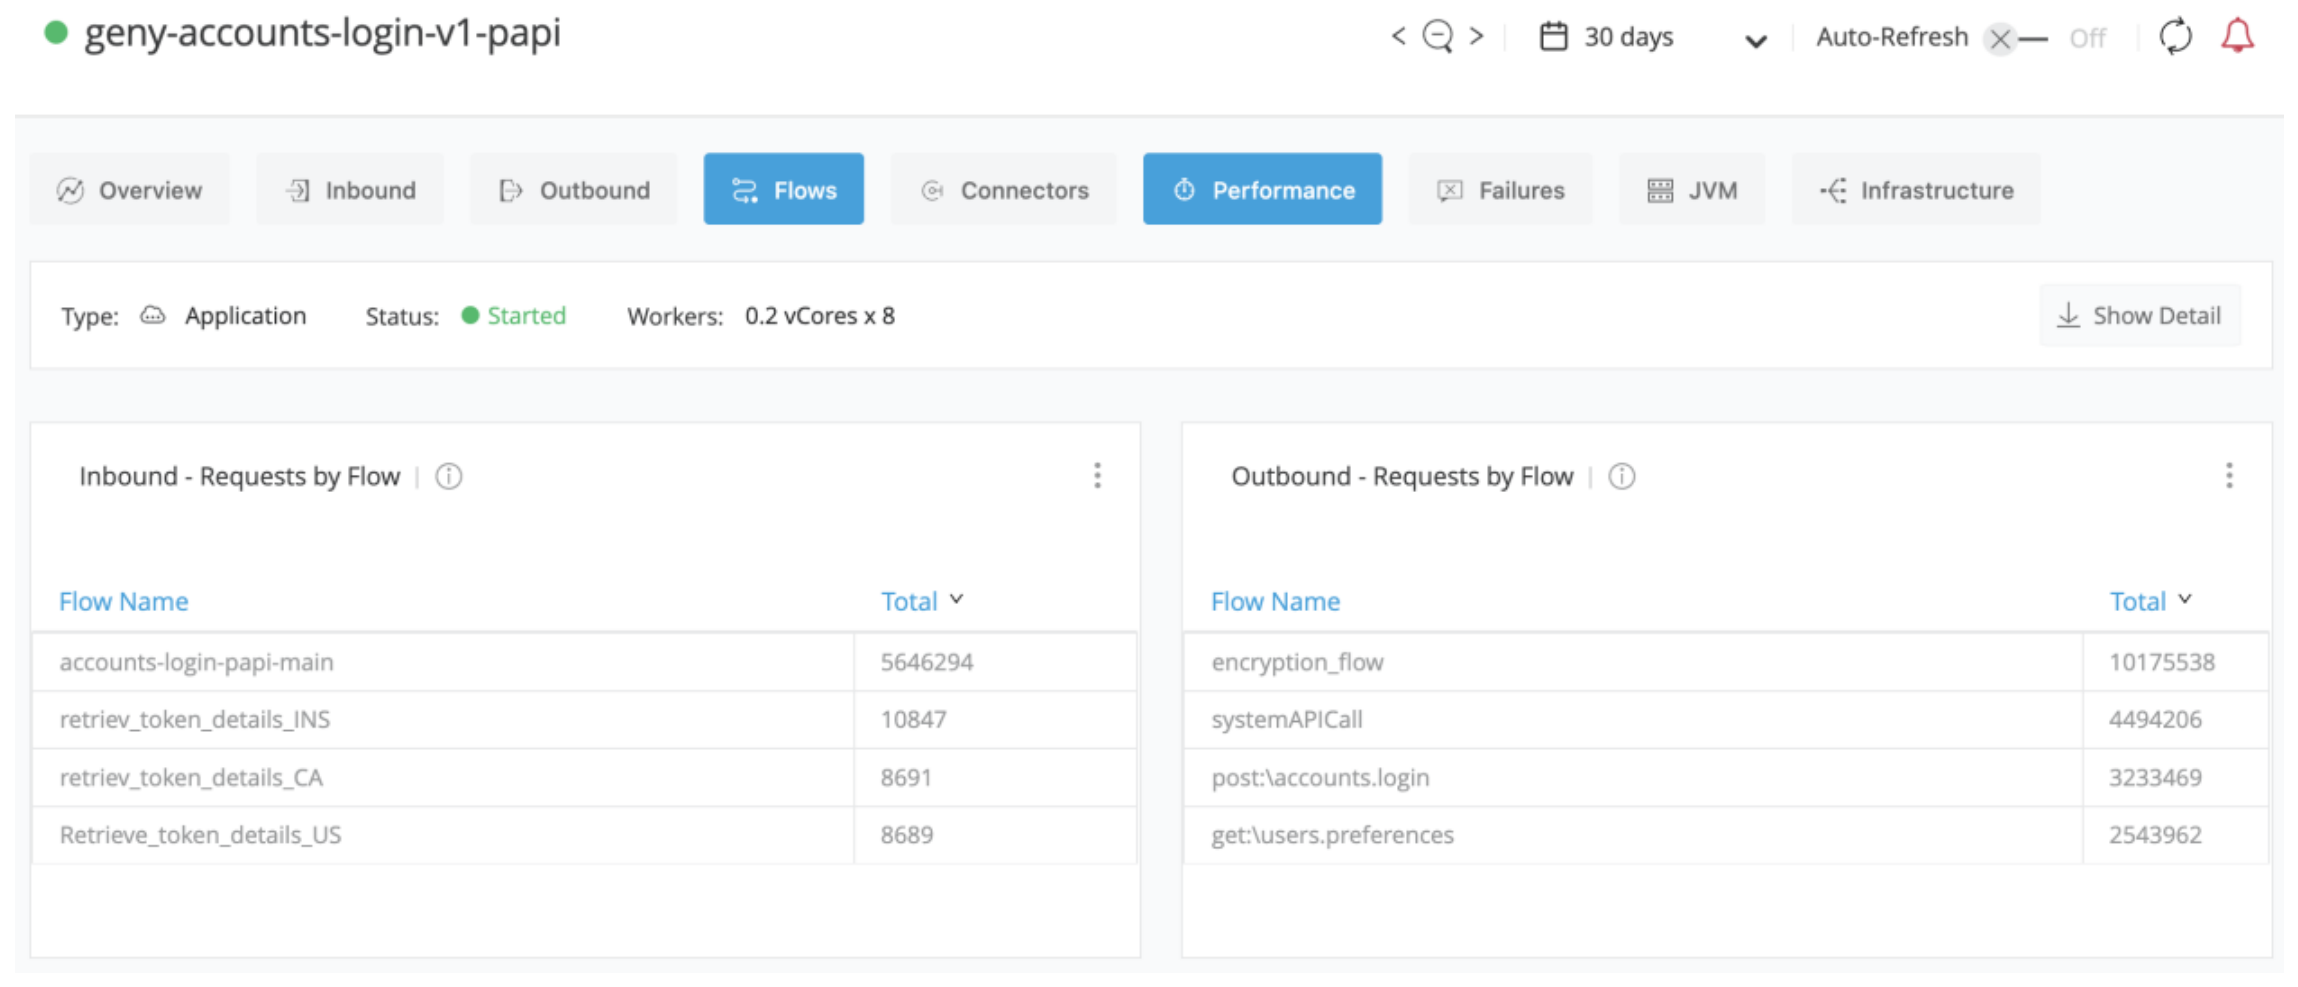
Task: Sort Inbound table by Flow Name header
Action: tap(124, 601)
